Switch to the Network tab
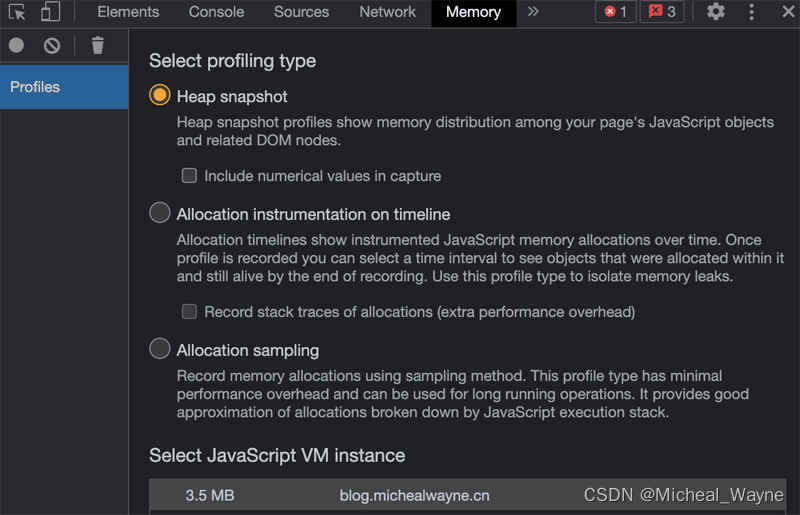Screen dimensions: 800x515 point(387,12)
